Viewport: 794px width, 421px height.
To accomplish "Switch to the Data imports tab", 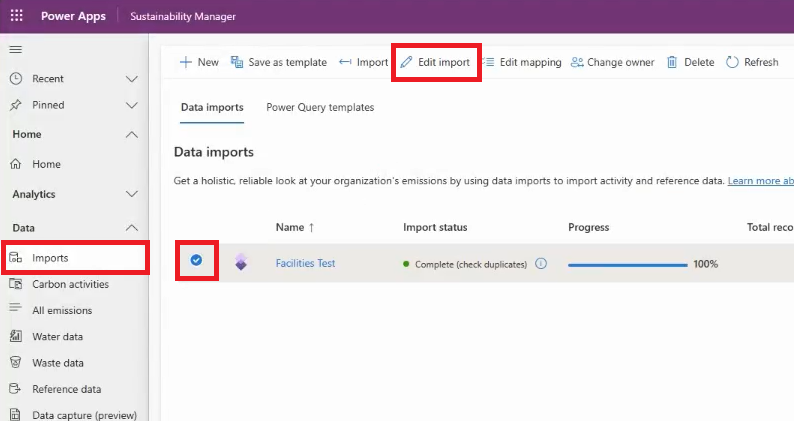I will pos(212,107).
